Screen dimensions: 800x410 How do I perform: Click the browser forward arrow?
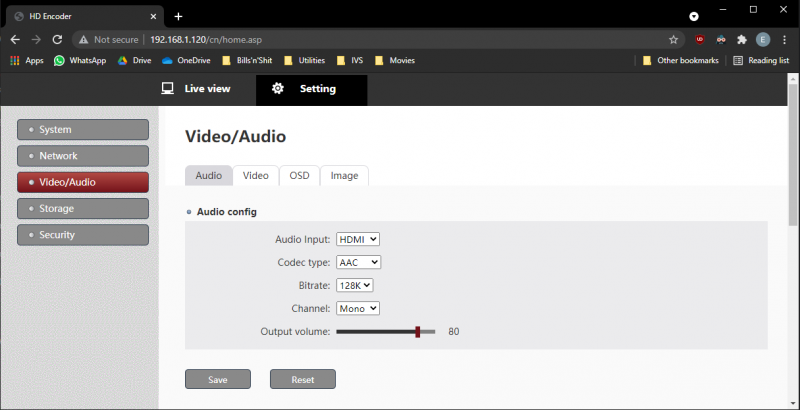(36, 39)
